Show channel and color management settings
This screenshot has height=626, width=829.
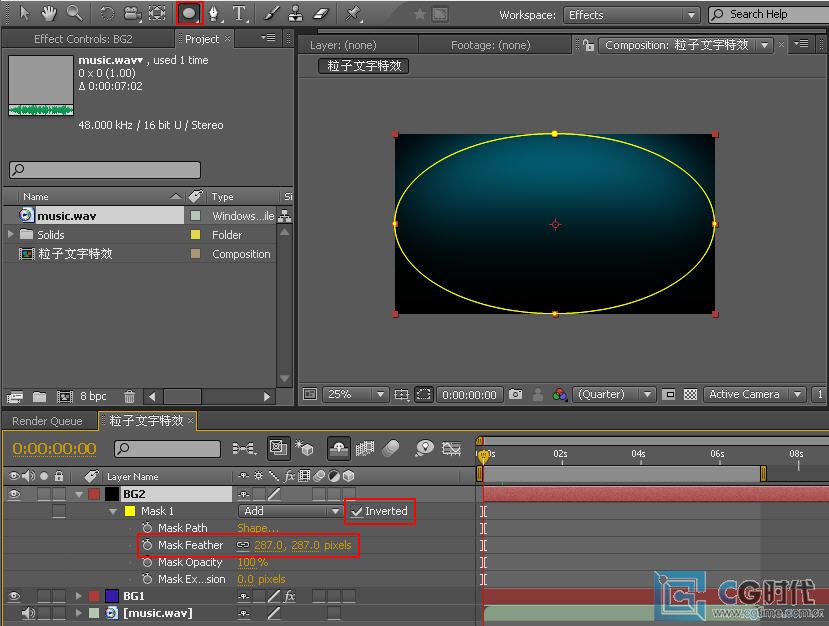click(559, 394)
